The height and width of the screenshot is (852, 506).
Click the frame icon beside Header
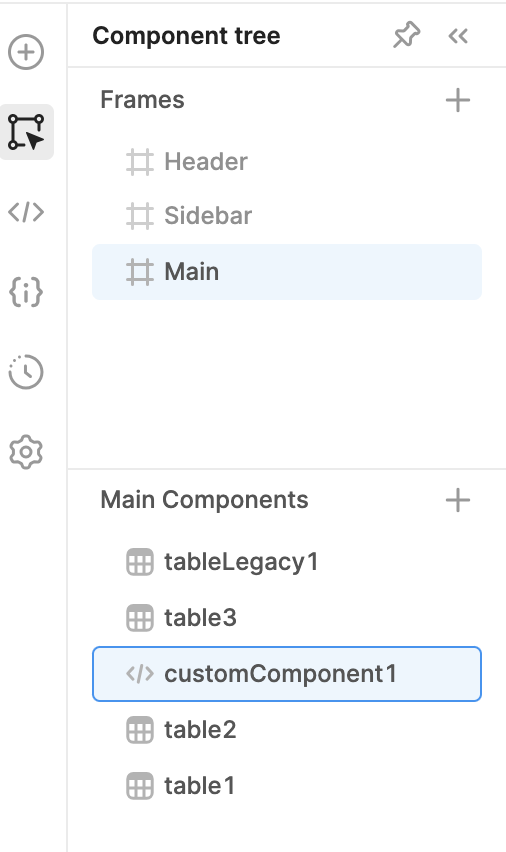click(x=140, y=162)
